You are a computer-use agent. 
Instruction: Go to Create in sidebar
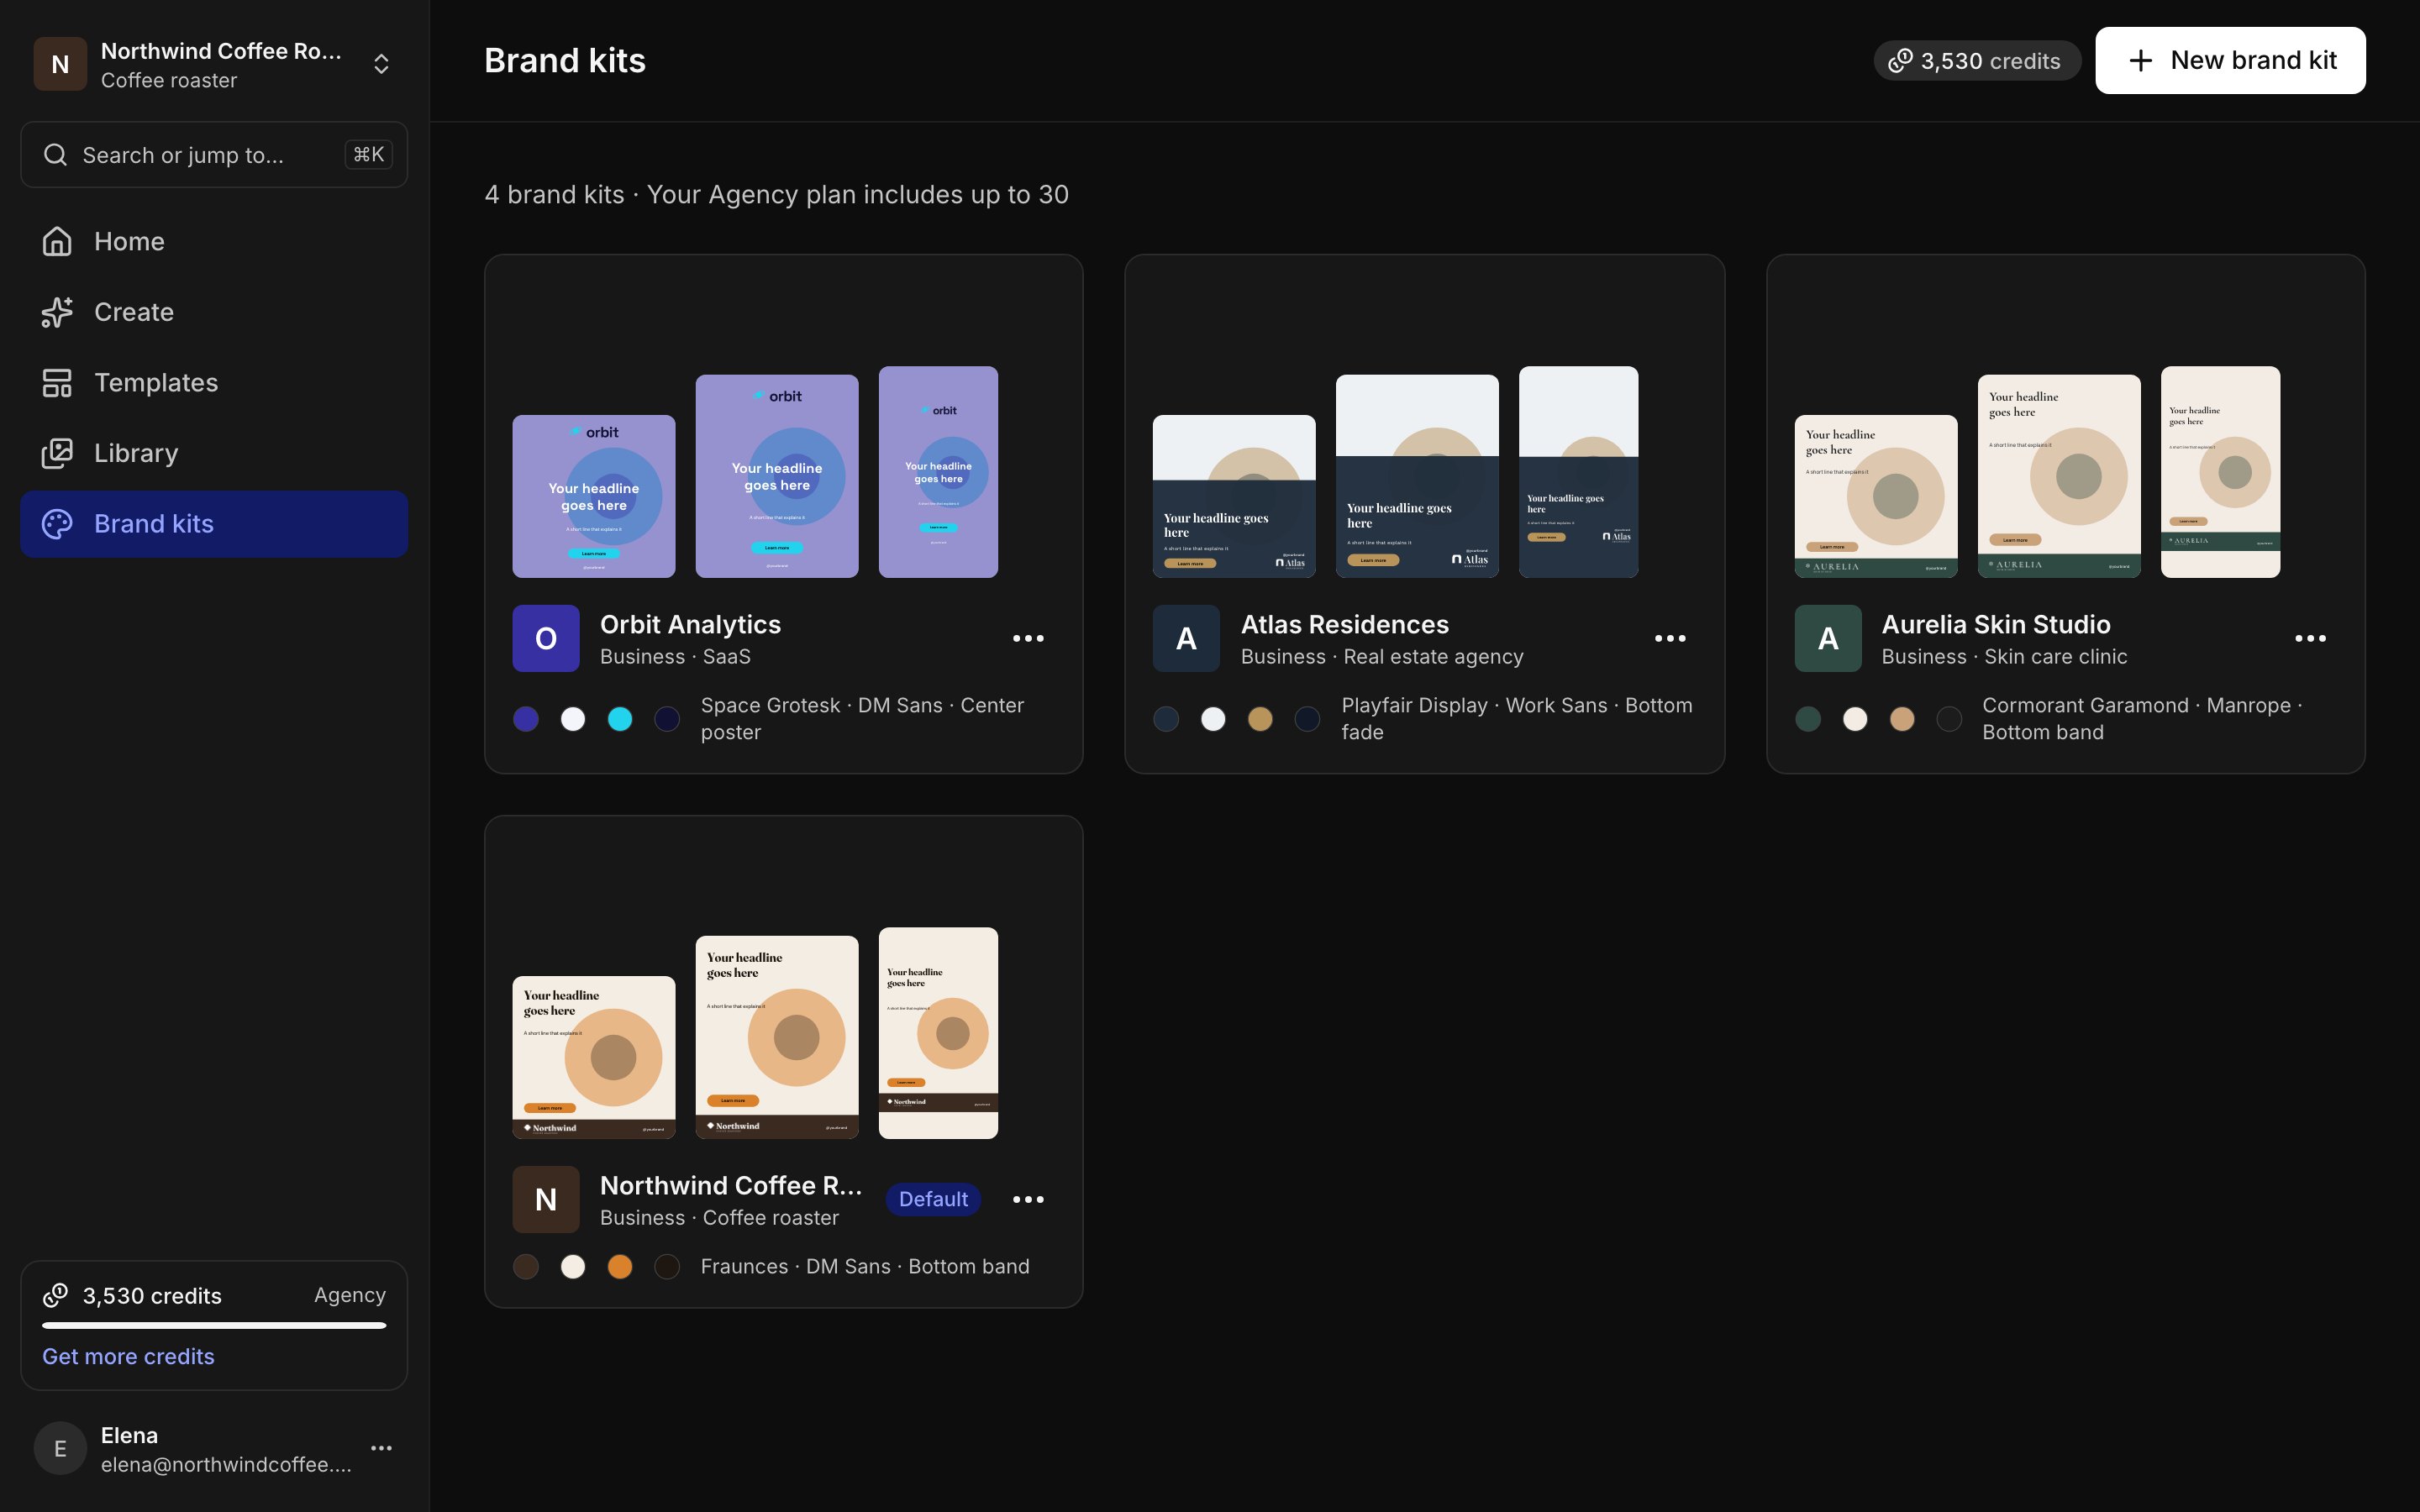(214, 312)
